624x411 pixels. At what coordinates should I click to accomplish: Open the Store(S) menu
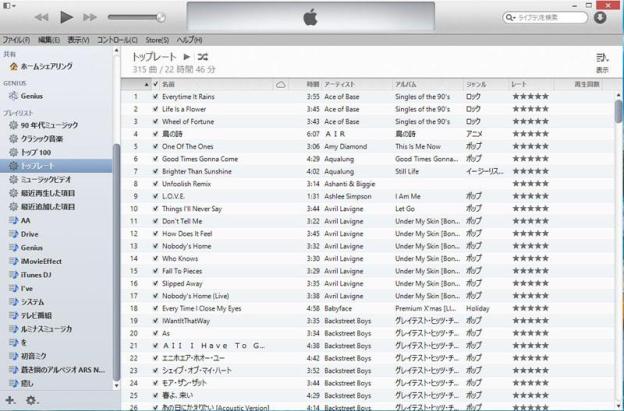[x=157, y=40]
